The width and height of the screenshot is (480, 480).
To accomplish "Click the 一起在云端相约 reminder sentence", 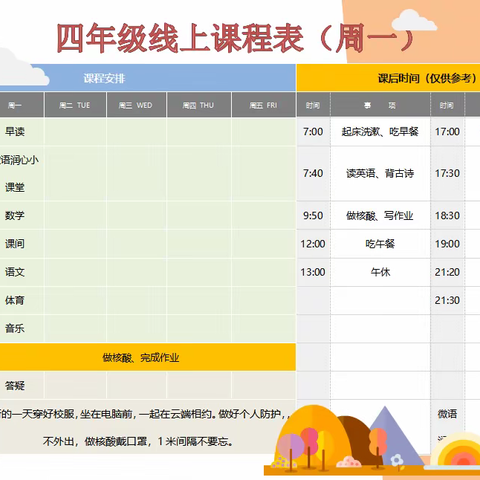I will coord(177,414).
